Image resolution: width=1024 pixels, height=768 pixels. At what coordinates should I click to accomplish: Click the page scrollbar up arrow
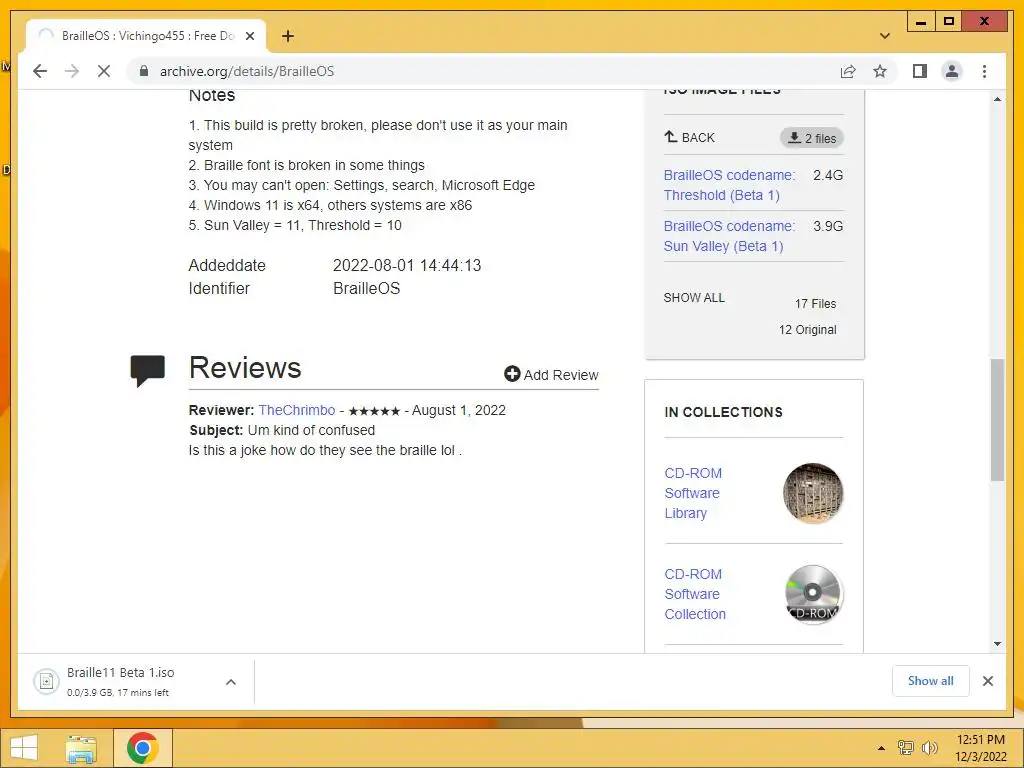pos(997,99)
